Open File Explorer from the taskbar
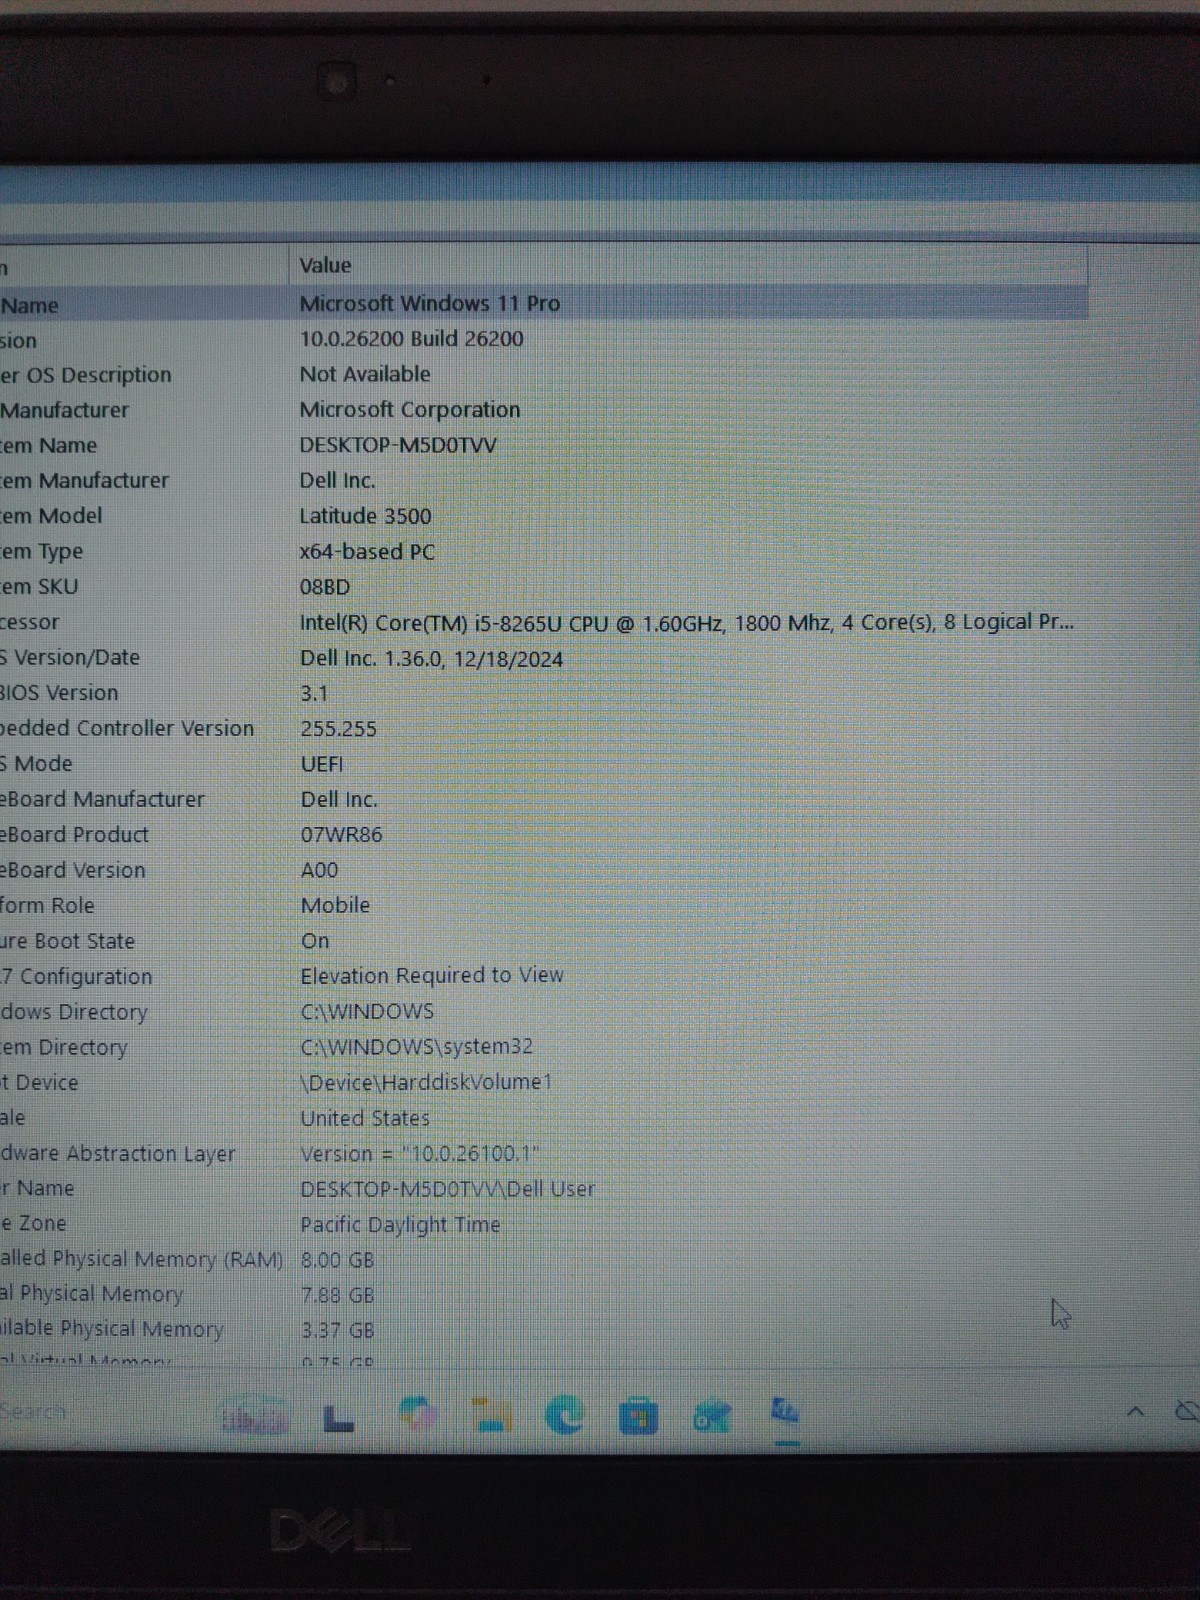The width and height of the screenshot is (1200, 1600). coord(491,1415)
